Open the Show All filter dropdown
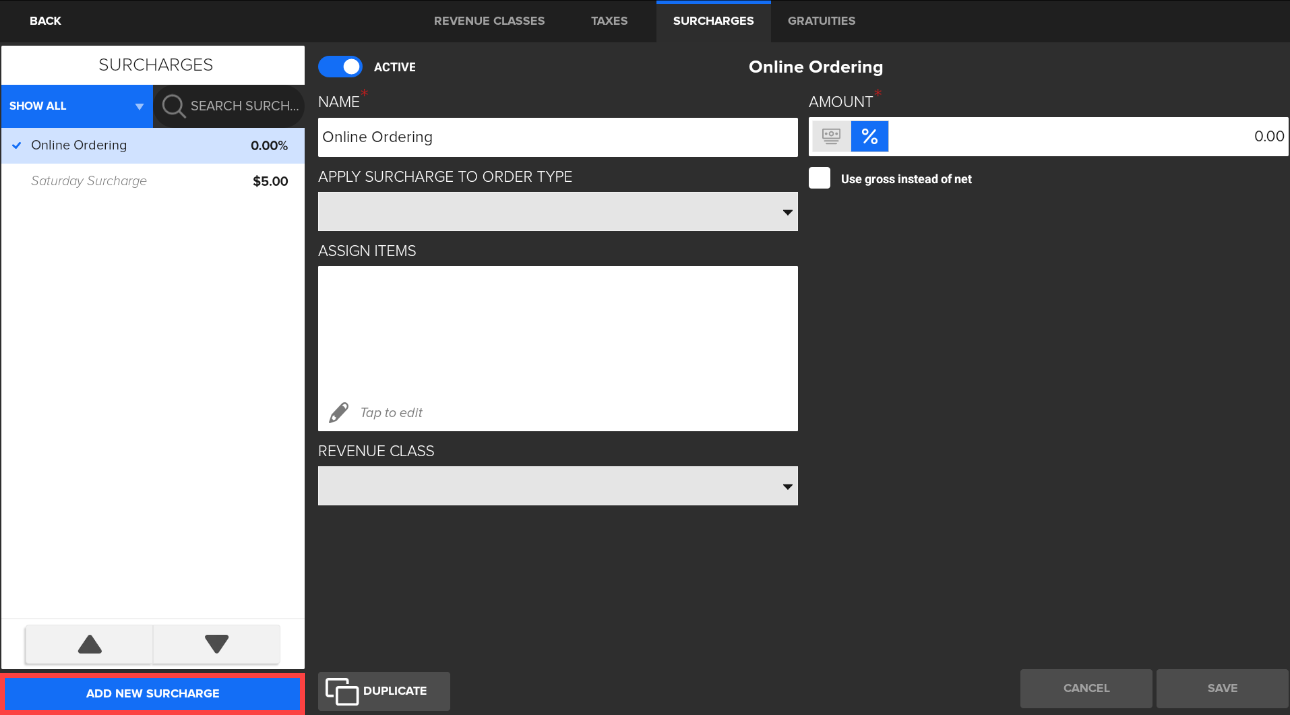Viewport: 1290px width, 715px height. pyautogui.click(x=77, y=106)
